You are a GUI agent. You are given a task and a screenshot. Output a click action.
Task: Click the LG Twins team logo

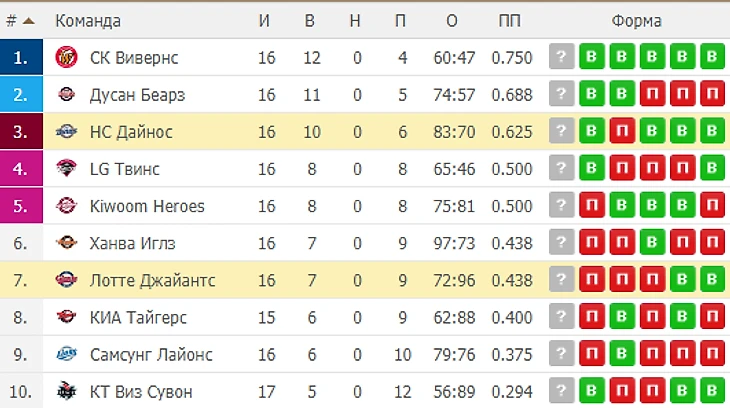66,169
